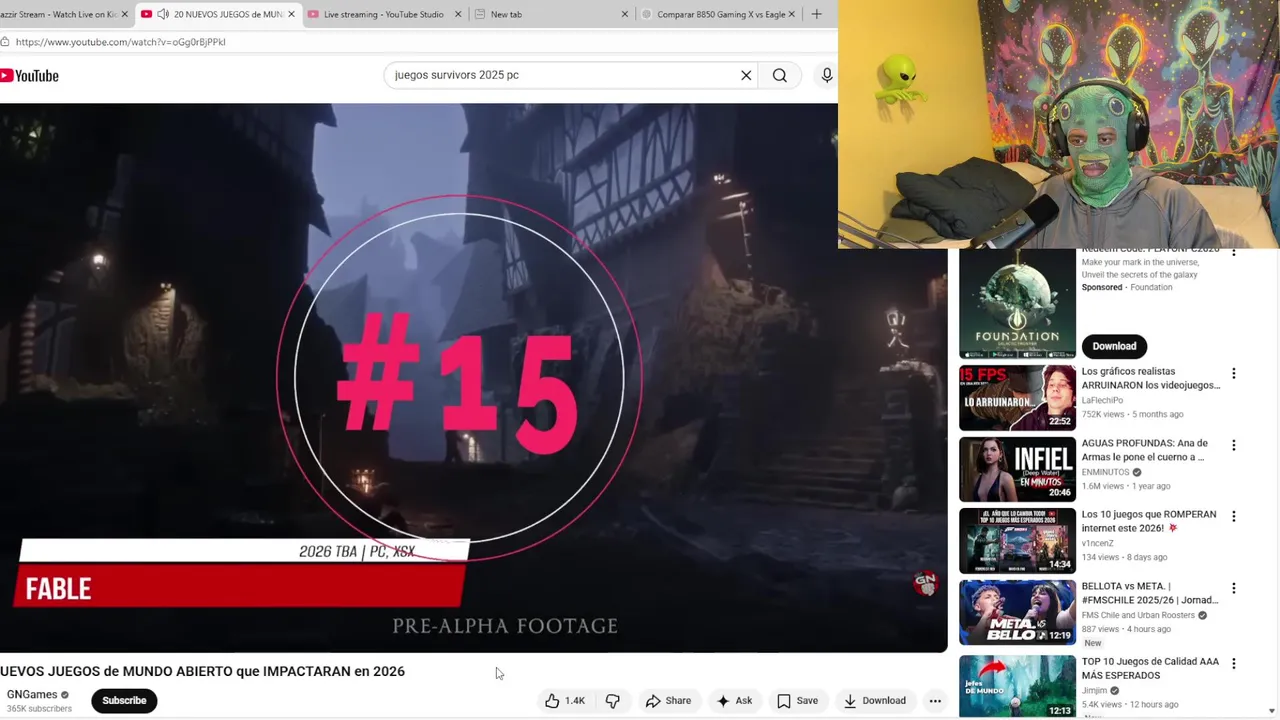This screenshot has height=720, width=1280.
Task: Open the 'LO ARRUINARON' 22:52 video thumbnail
Action: coord(1017,398)
